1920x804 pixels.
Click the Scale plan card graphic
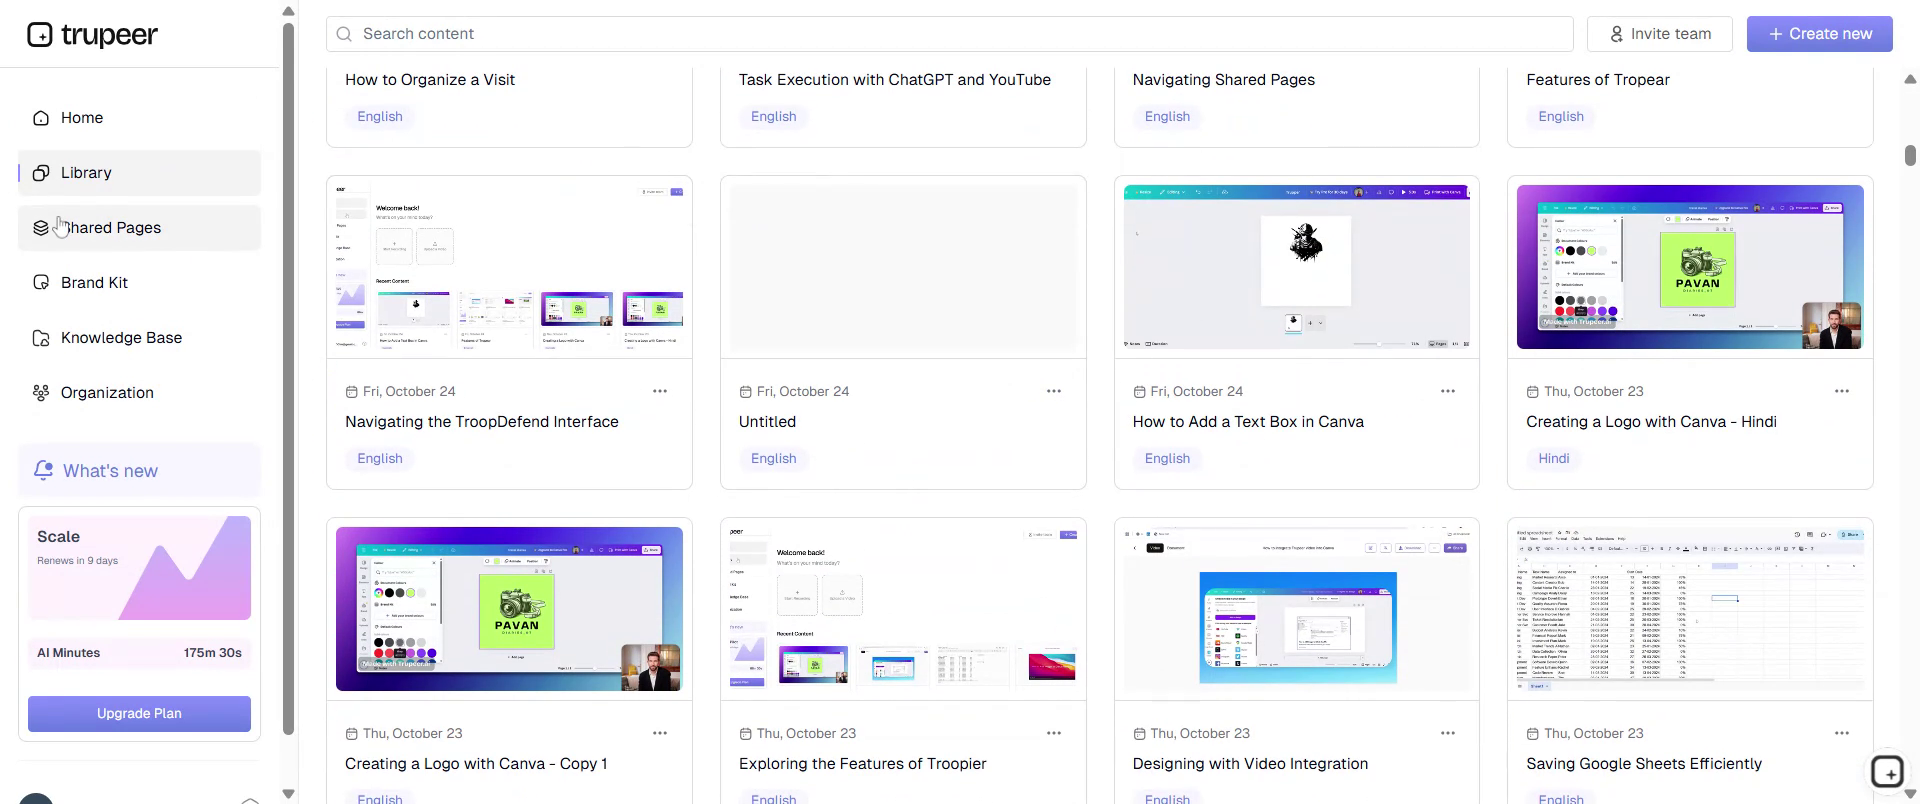[139, 568]
